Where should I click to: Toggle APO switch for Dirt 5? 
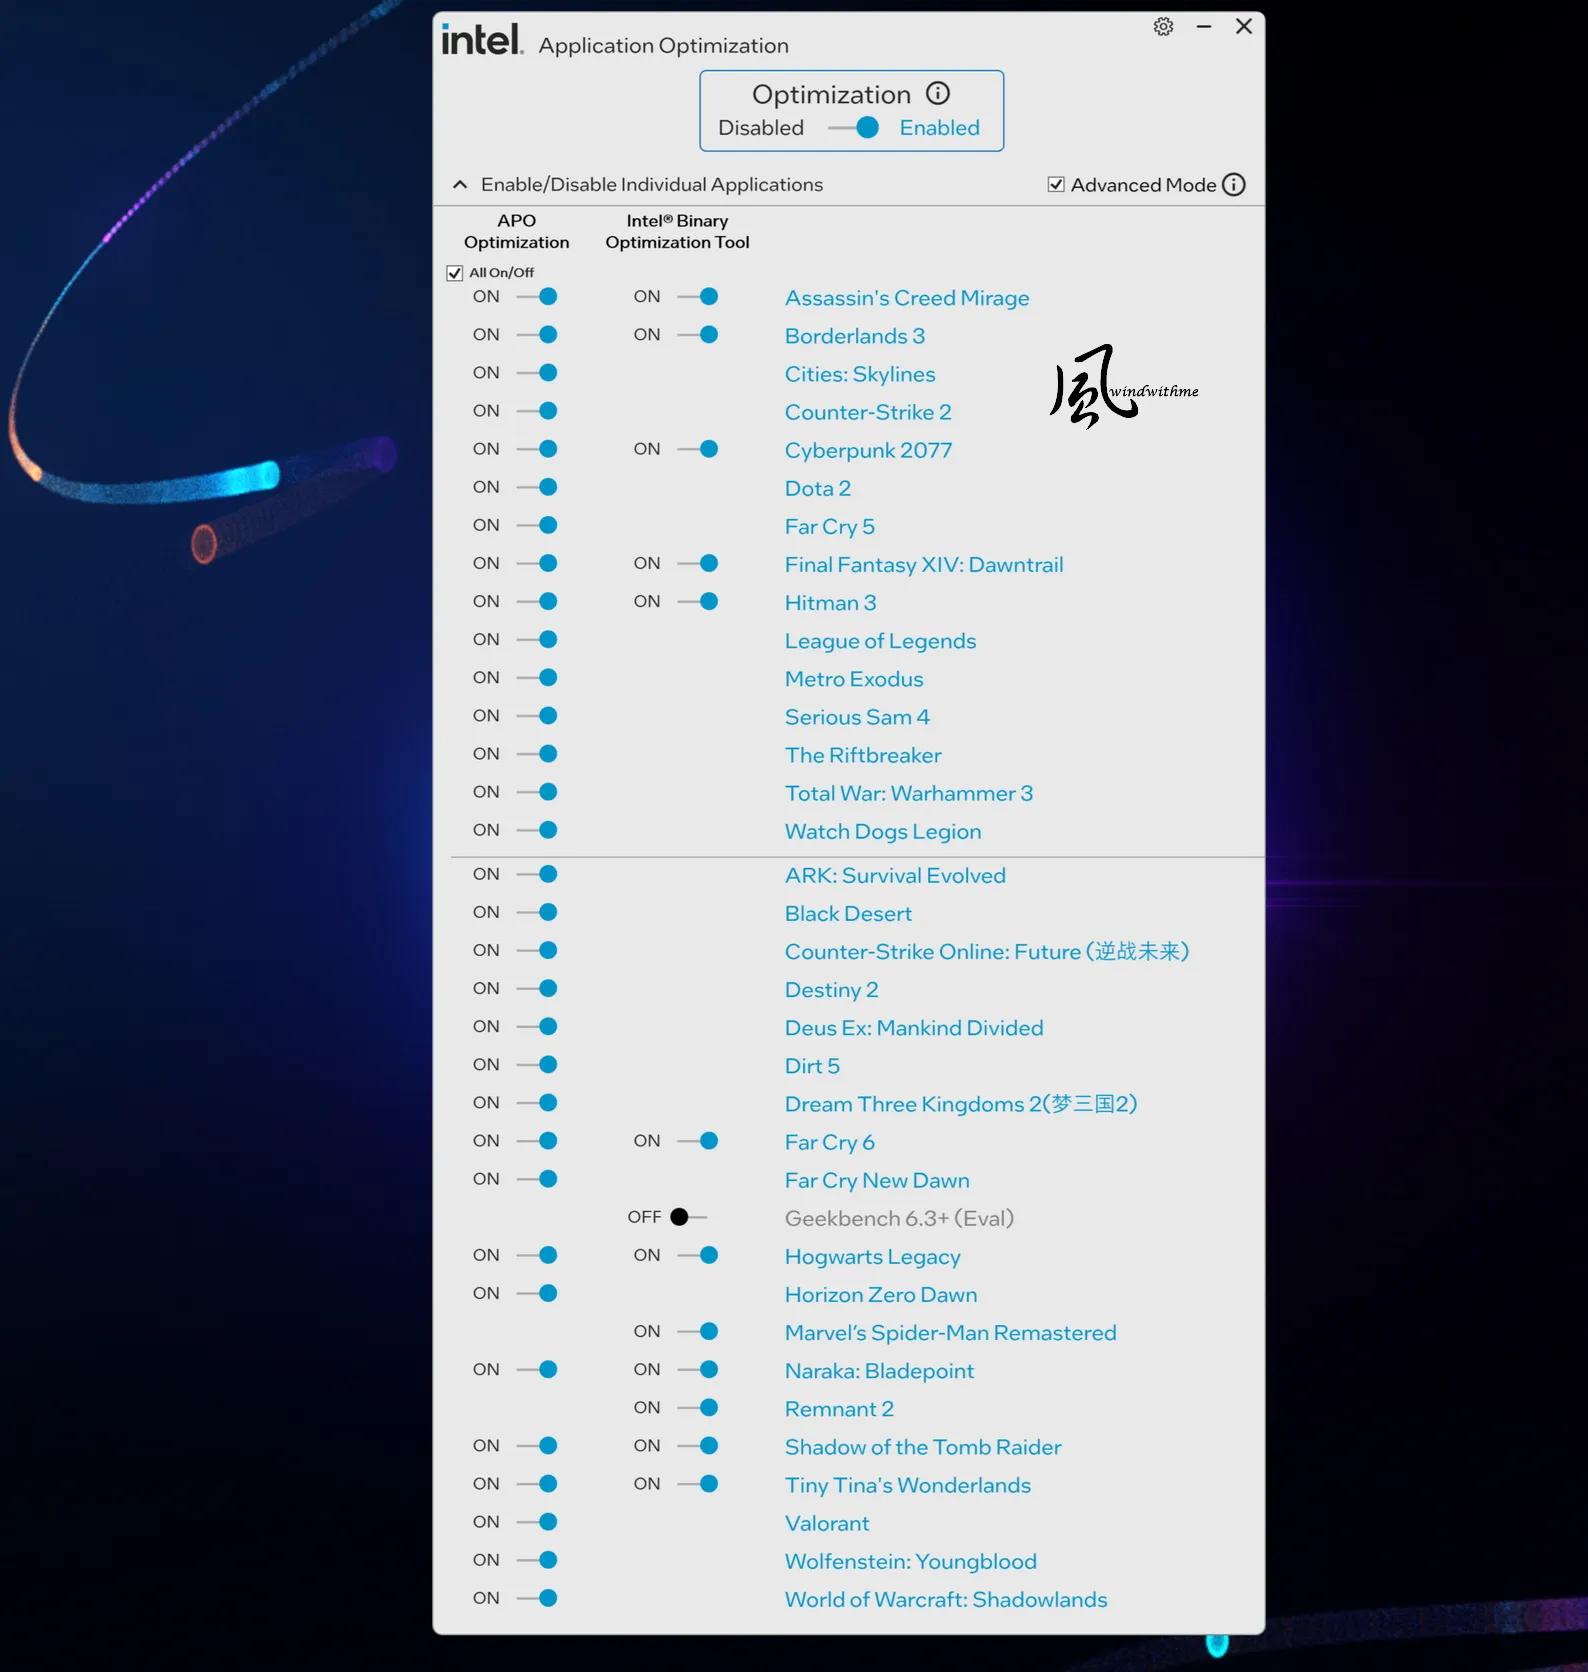[x=537, y=1065]
